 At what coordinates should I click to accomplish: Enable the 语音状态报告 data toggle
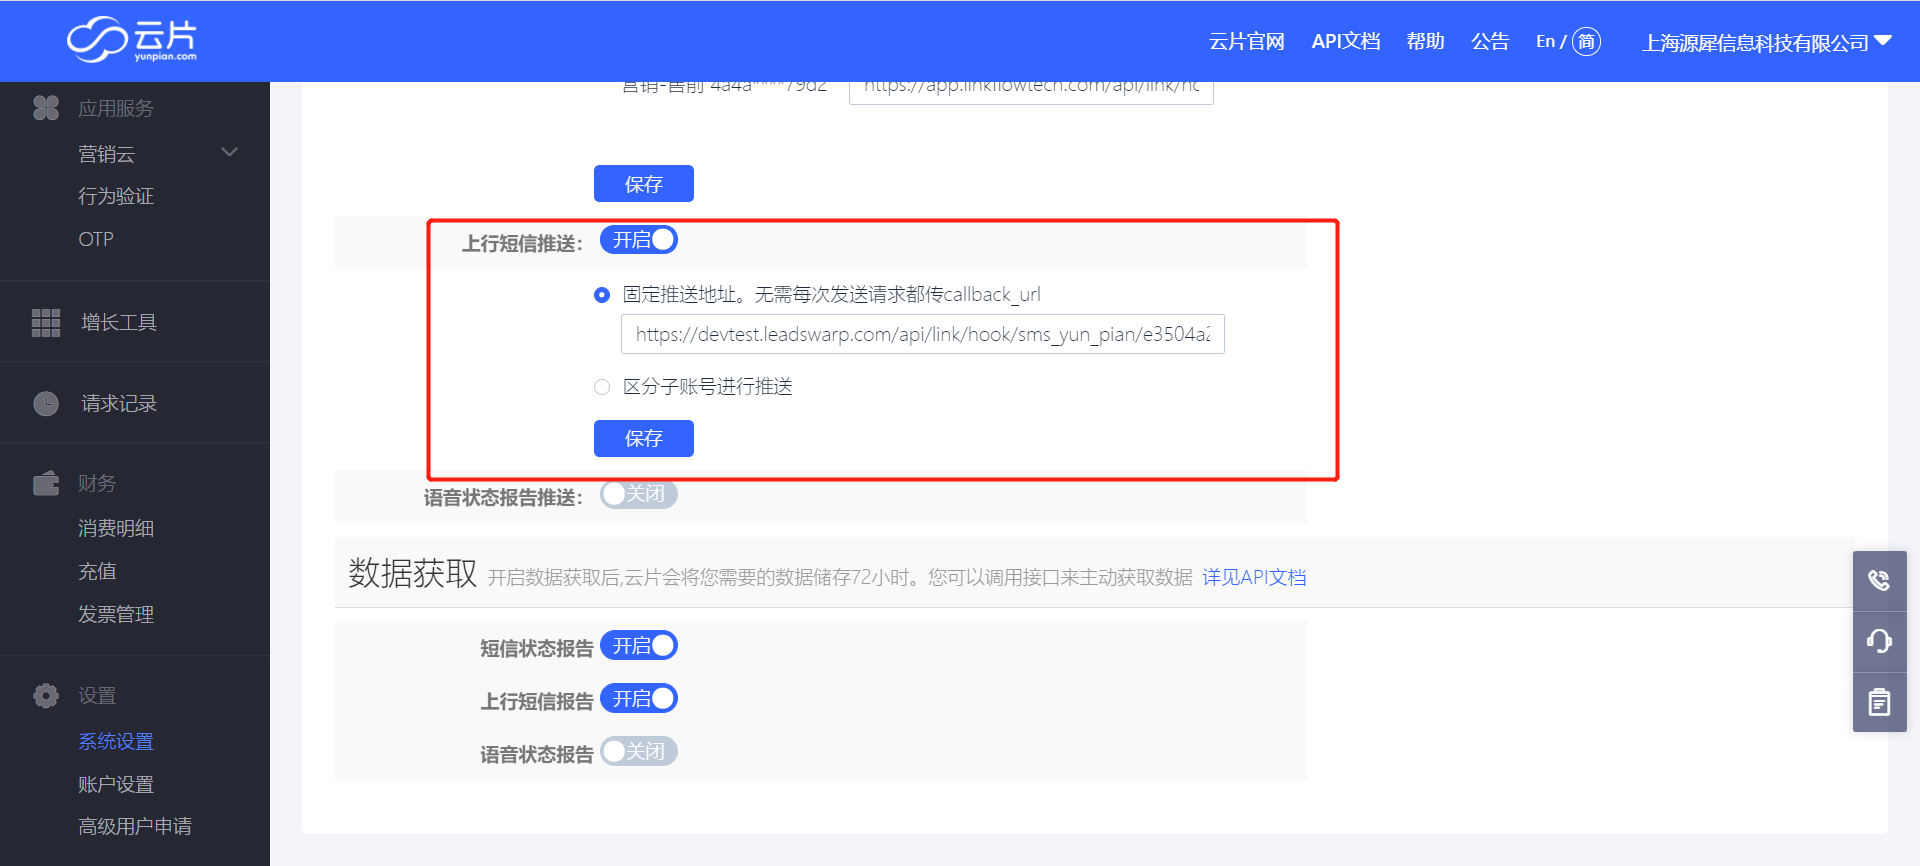click(x=639, y=751)
